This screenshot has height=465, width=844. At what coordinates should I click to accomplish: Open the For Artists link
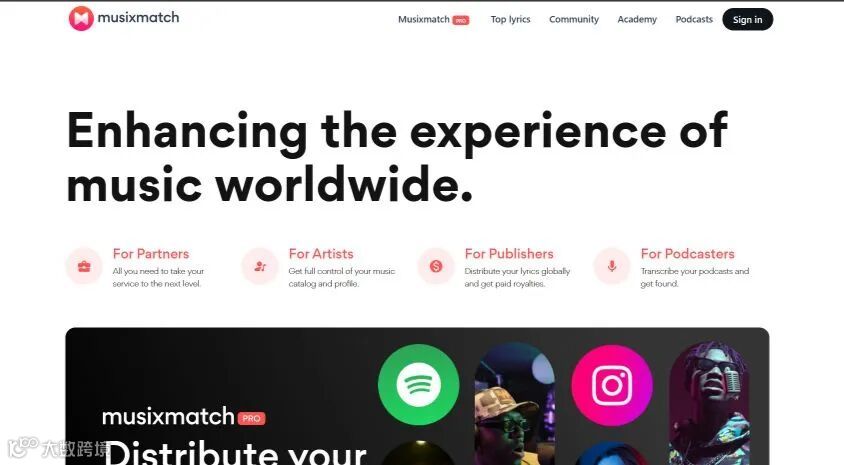pos(321,253)
